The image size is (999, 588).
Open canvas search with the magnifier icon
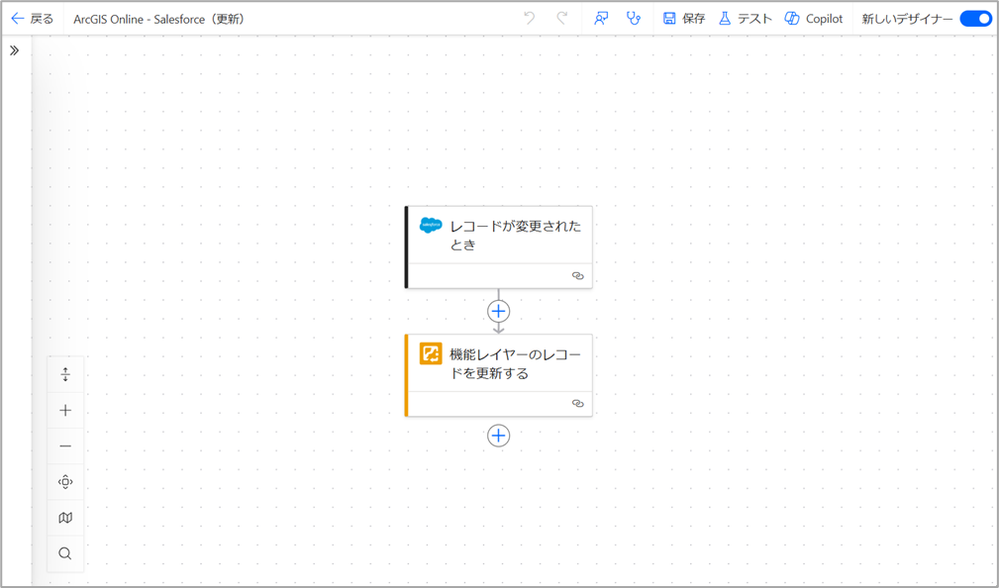pos(65,553)
